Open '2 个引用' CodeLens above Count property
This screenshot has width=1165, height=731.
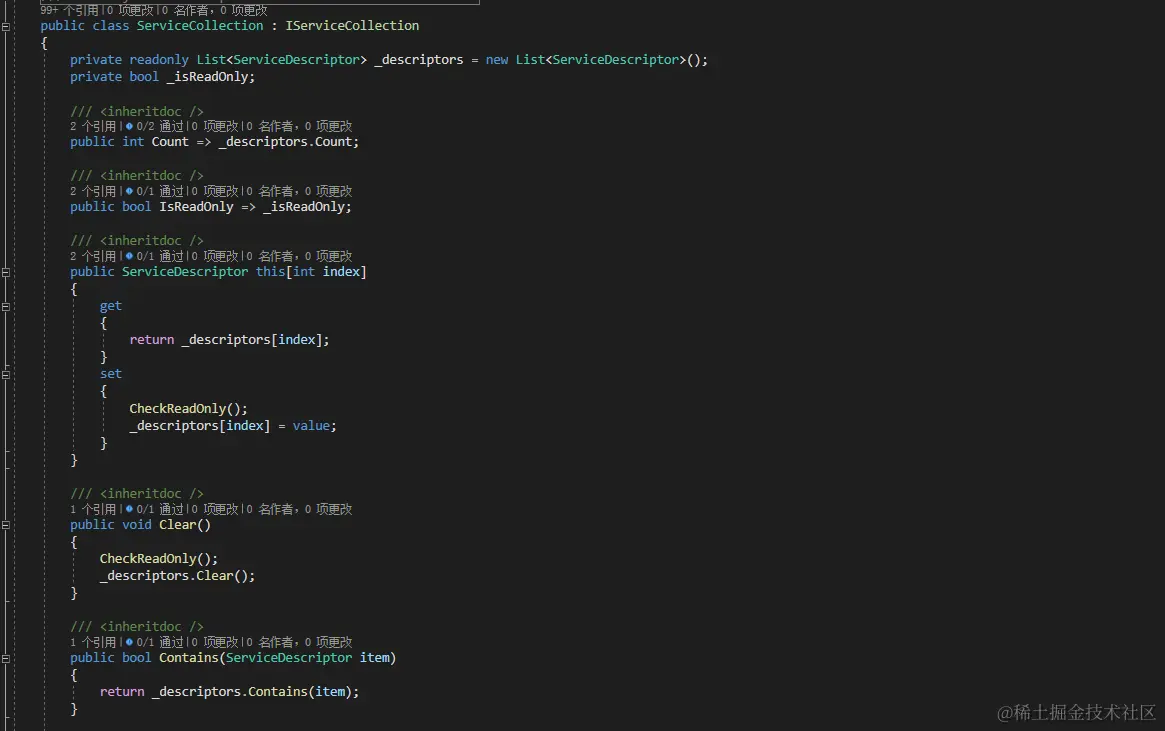[93, 126]
